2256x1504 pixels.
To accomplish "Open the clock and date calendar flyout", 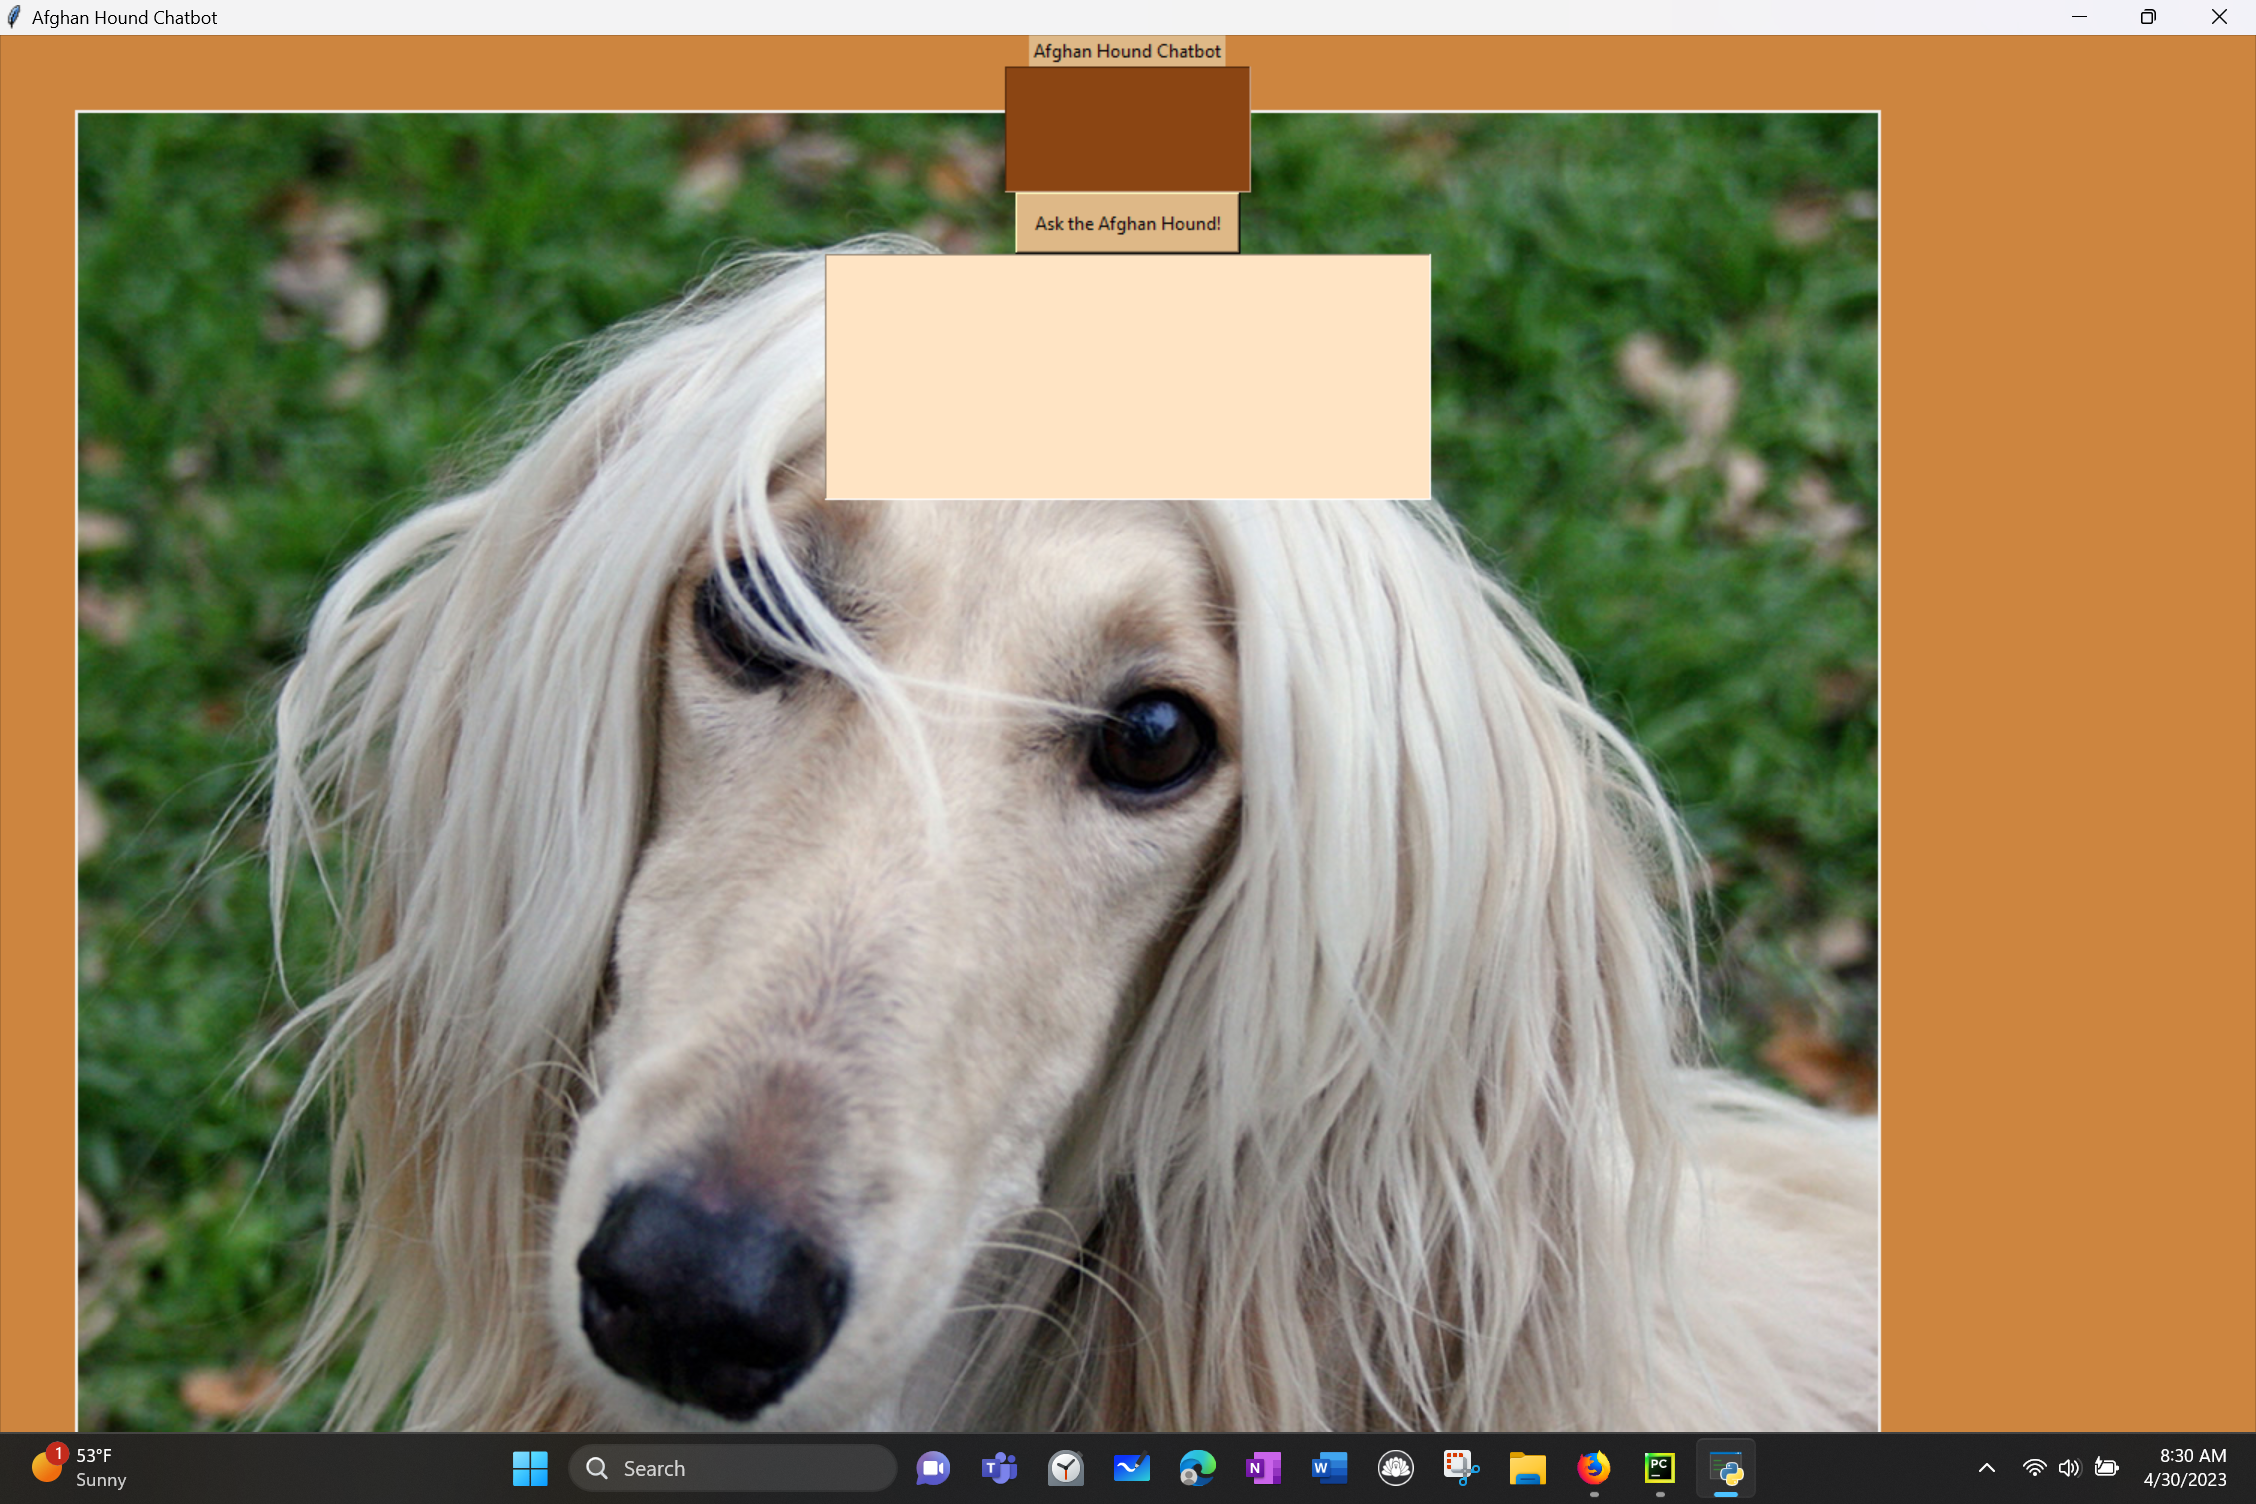I will coord(2184,1468).
